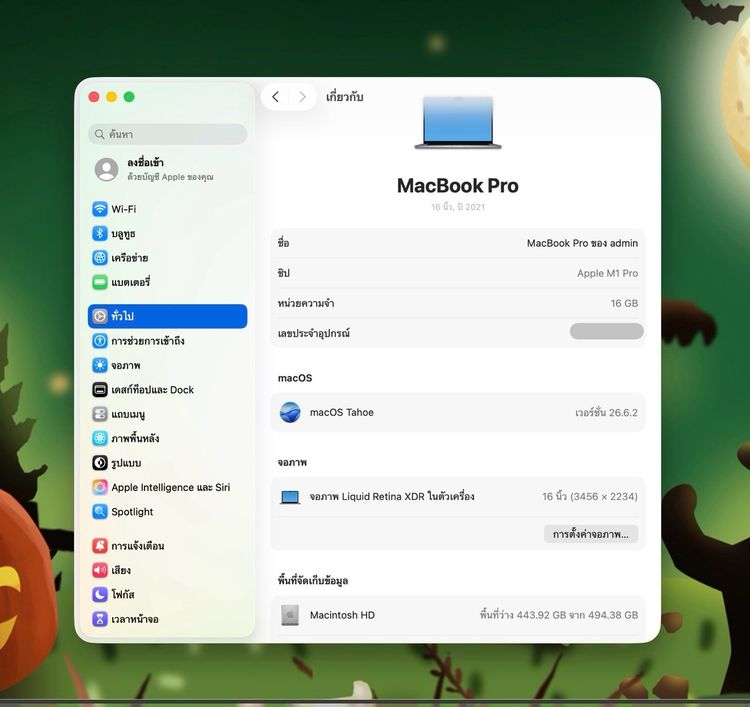Click the เกี่ยวกับ page title

pos(344,97)
